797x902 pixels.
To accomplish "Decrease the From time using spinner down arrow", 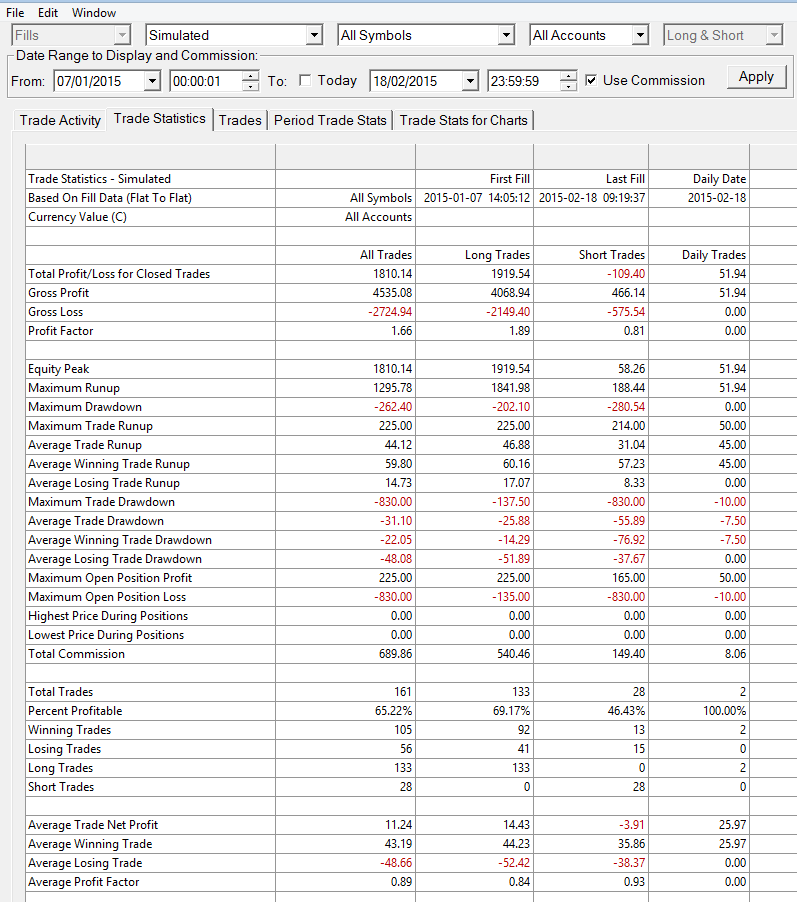I will pyautogui.click(x=250, y=86).
